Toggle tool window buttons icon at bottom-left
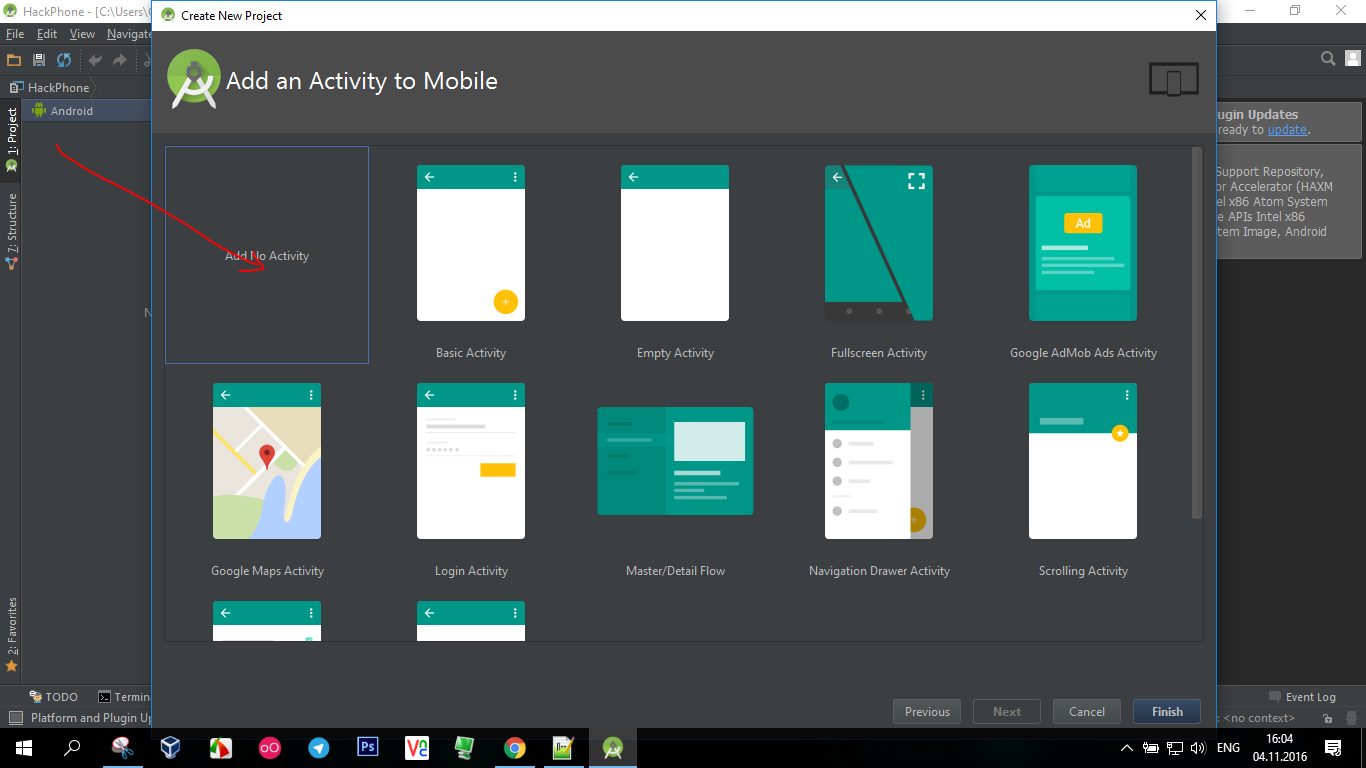This screenshot has width=1366, height=768. (x=15, y=718)
